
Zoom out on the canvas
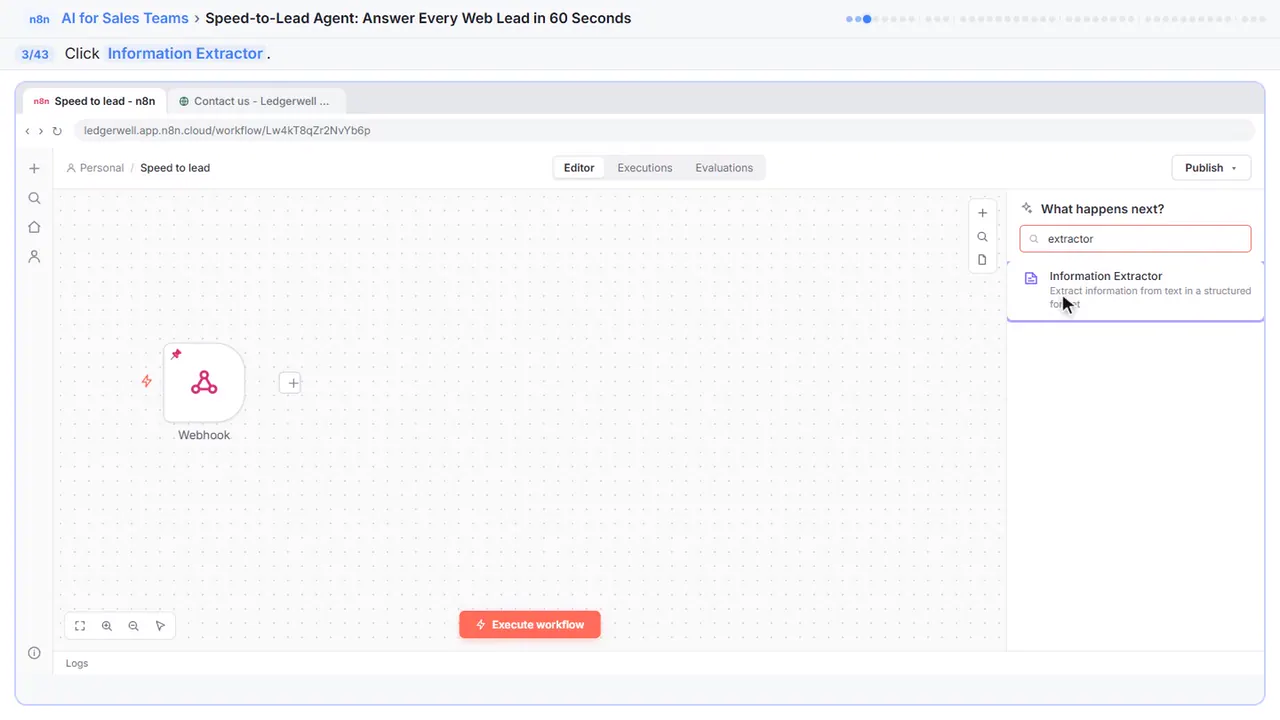coord(134,626)
